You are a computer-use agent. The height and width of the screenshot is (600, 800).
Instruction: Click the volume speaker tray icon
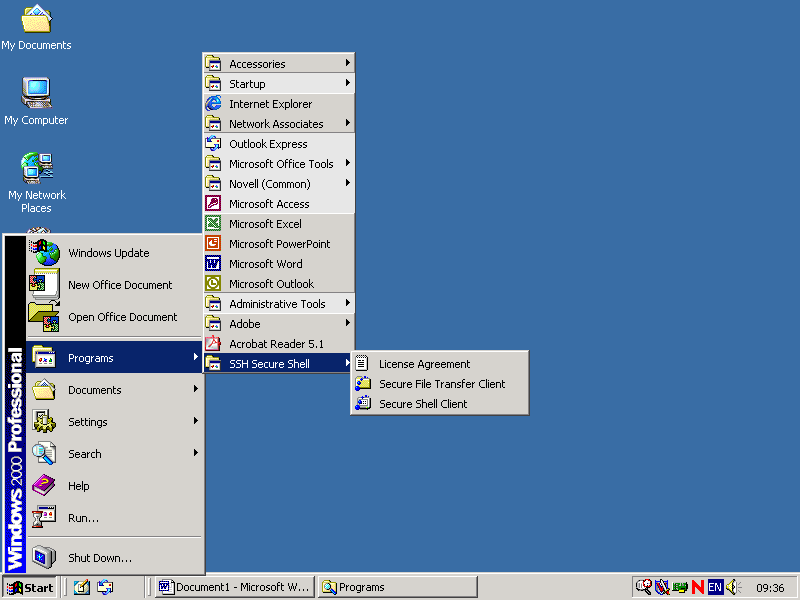733,587
